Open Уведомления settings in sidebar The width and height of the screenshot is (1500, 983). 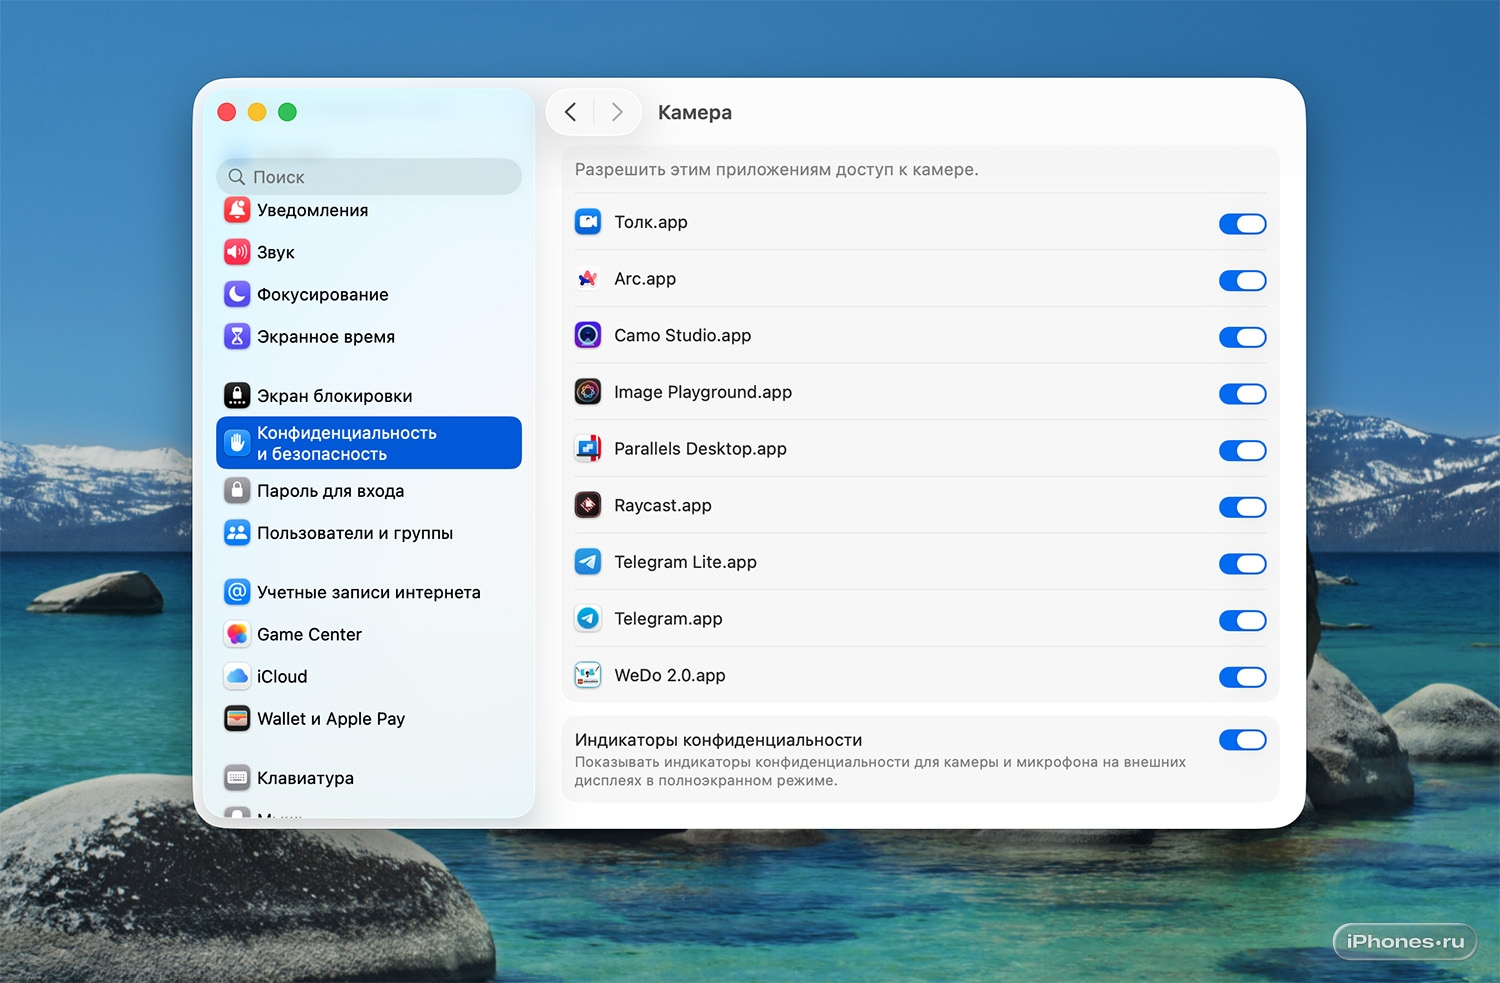click(x=369, y=210)
